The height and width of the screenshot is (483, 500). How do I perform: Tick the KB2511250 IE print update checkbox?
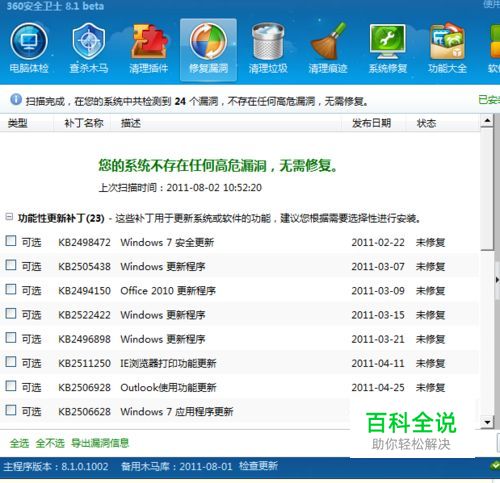coord(11,362)
